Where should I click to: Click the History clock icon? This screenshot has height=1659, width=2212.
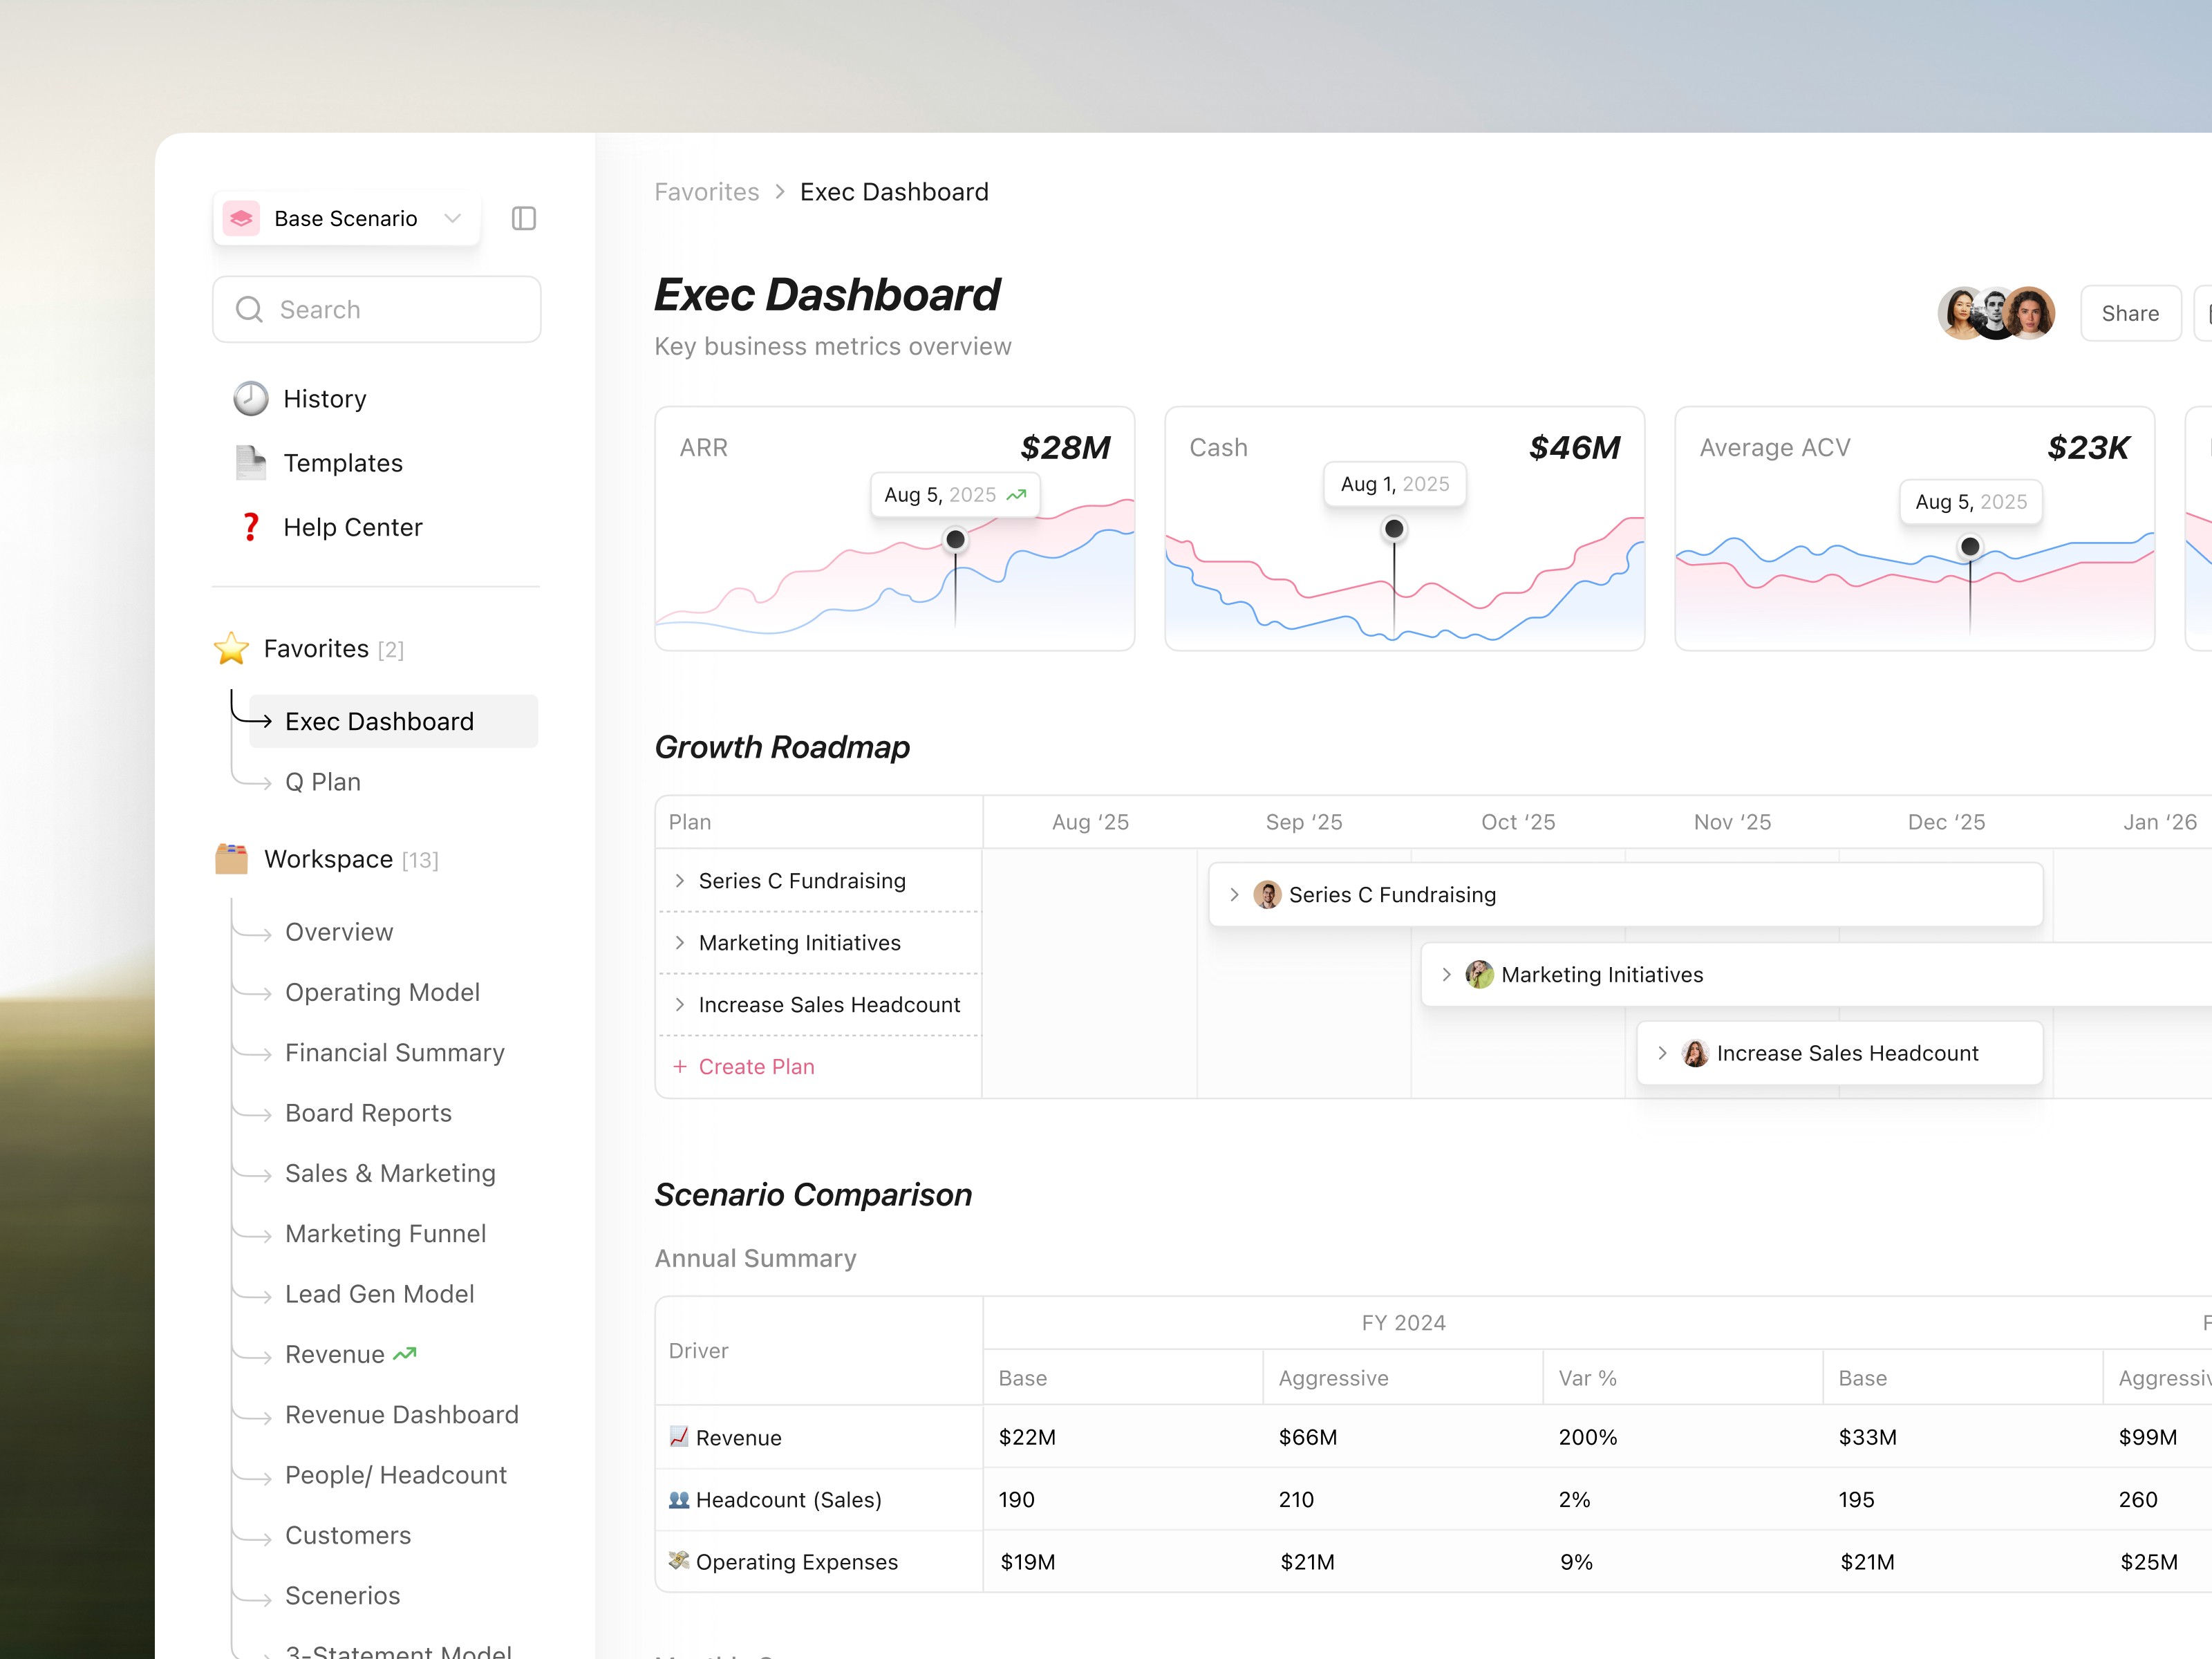251,398
